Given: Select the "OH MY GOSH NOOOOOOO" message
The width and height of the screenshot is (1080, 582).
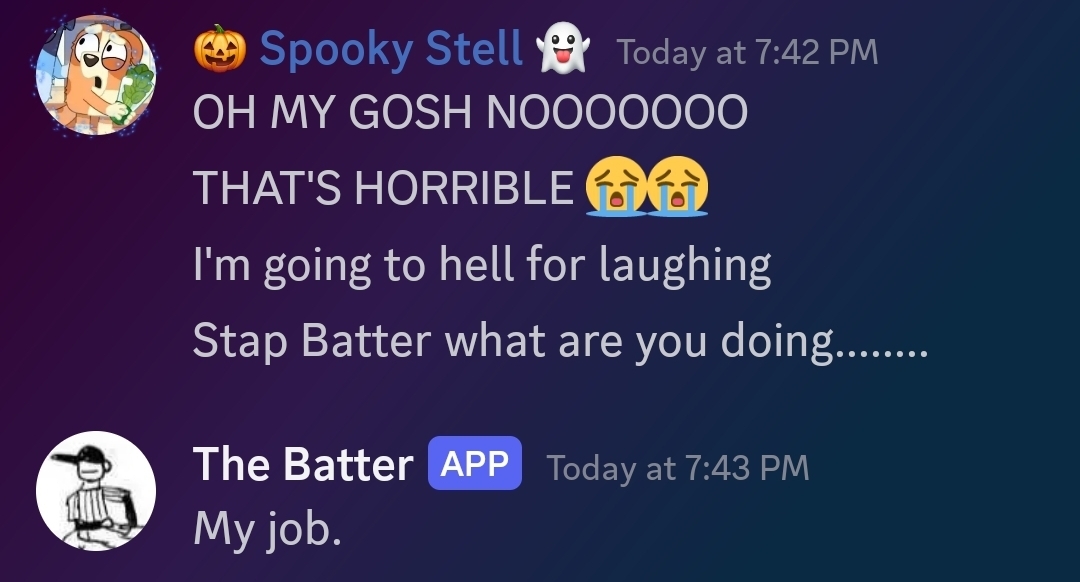Looking at the screenshot, I should pos(470,112).
